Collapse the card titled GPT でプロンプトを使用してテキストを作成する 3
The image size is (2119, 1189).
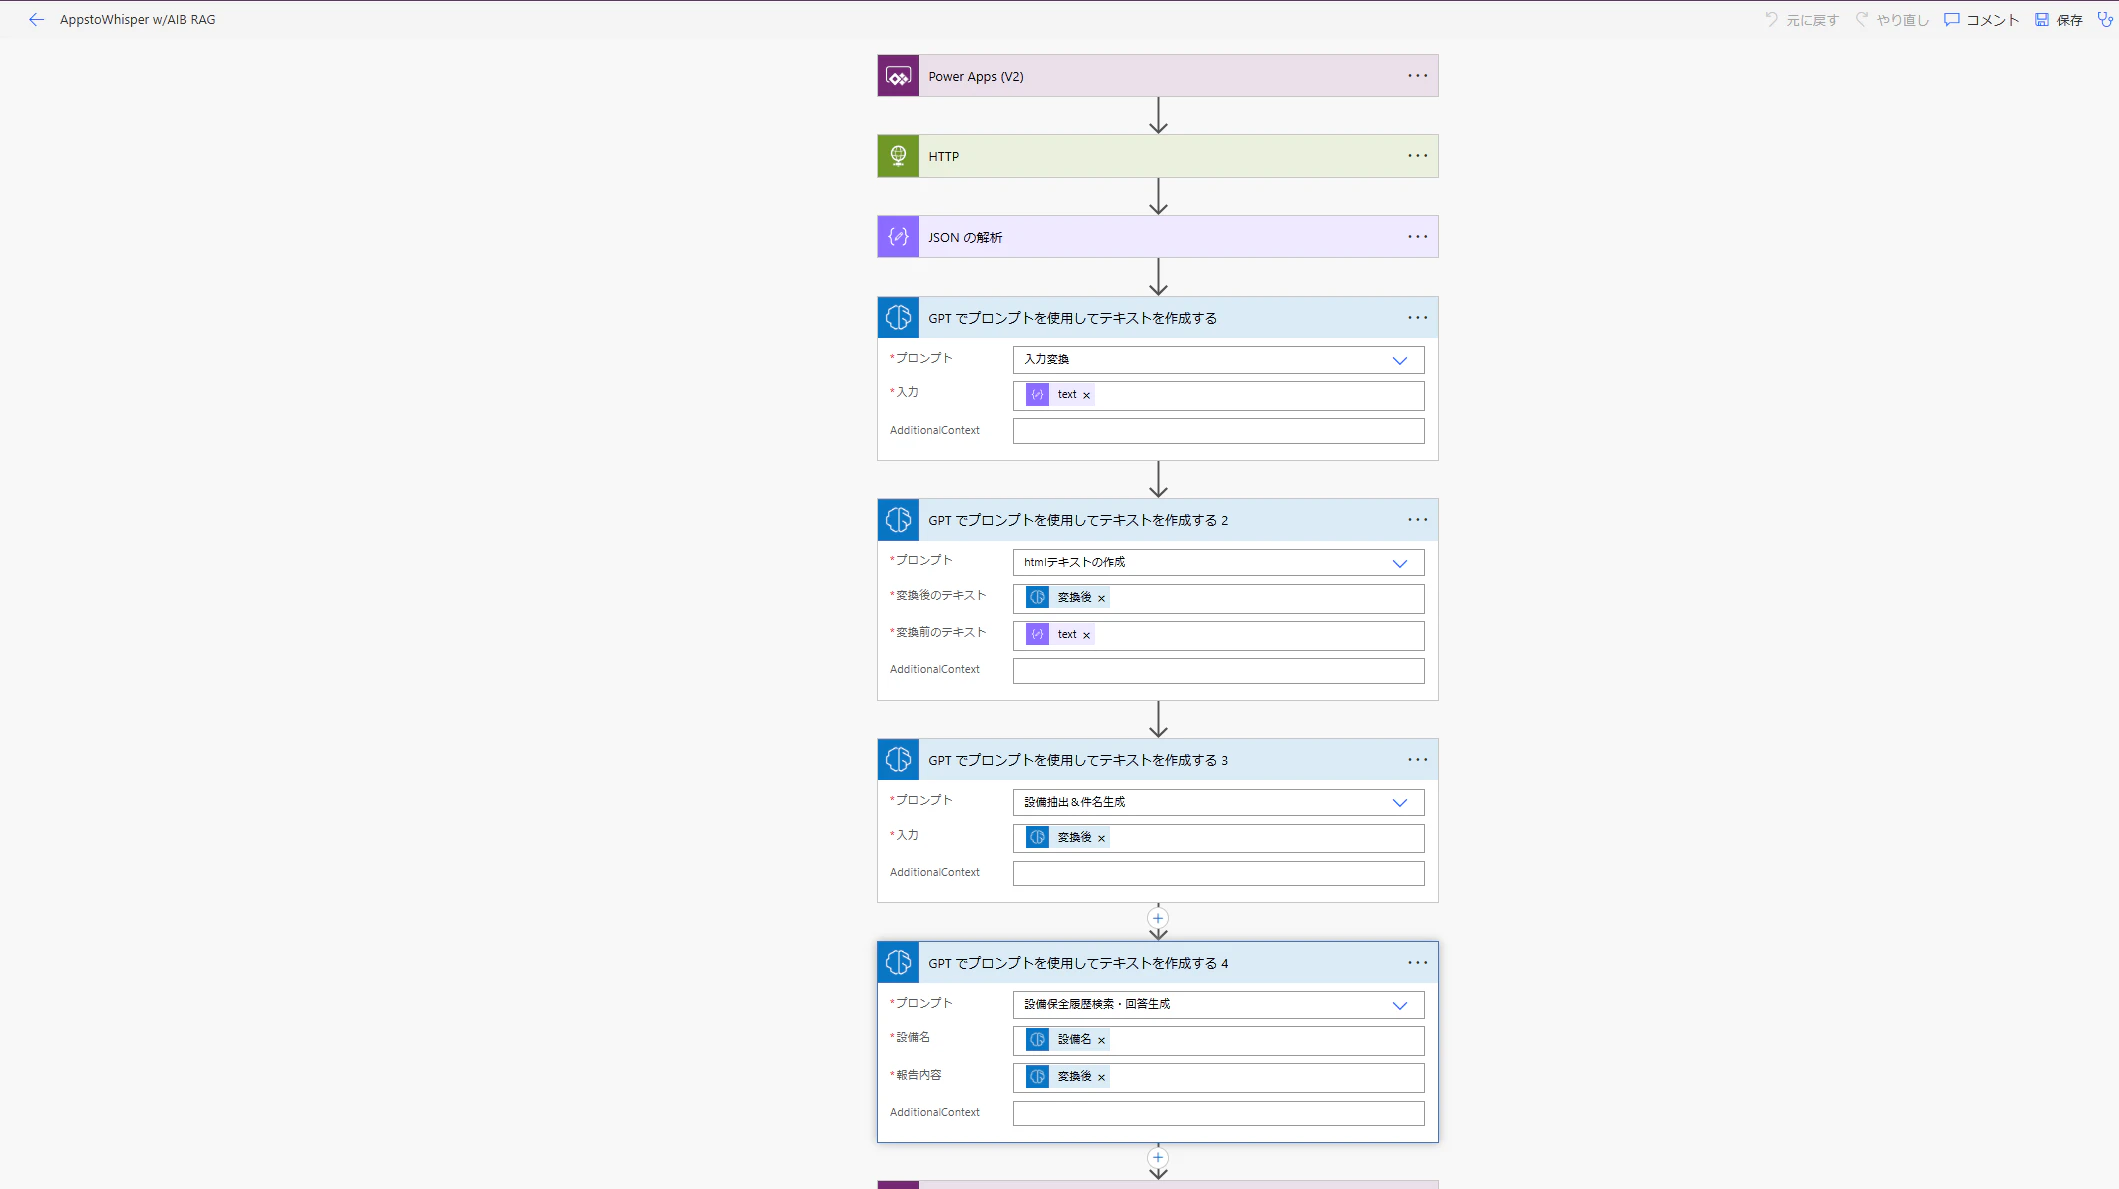[1078, 761]
